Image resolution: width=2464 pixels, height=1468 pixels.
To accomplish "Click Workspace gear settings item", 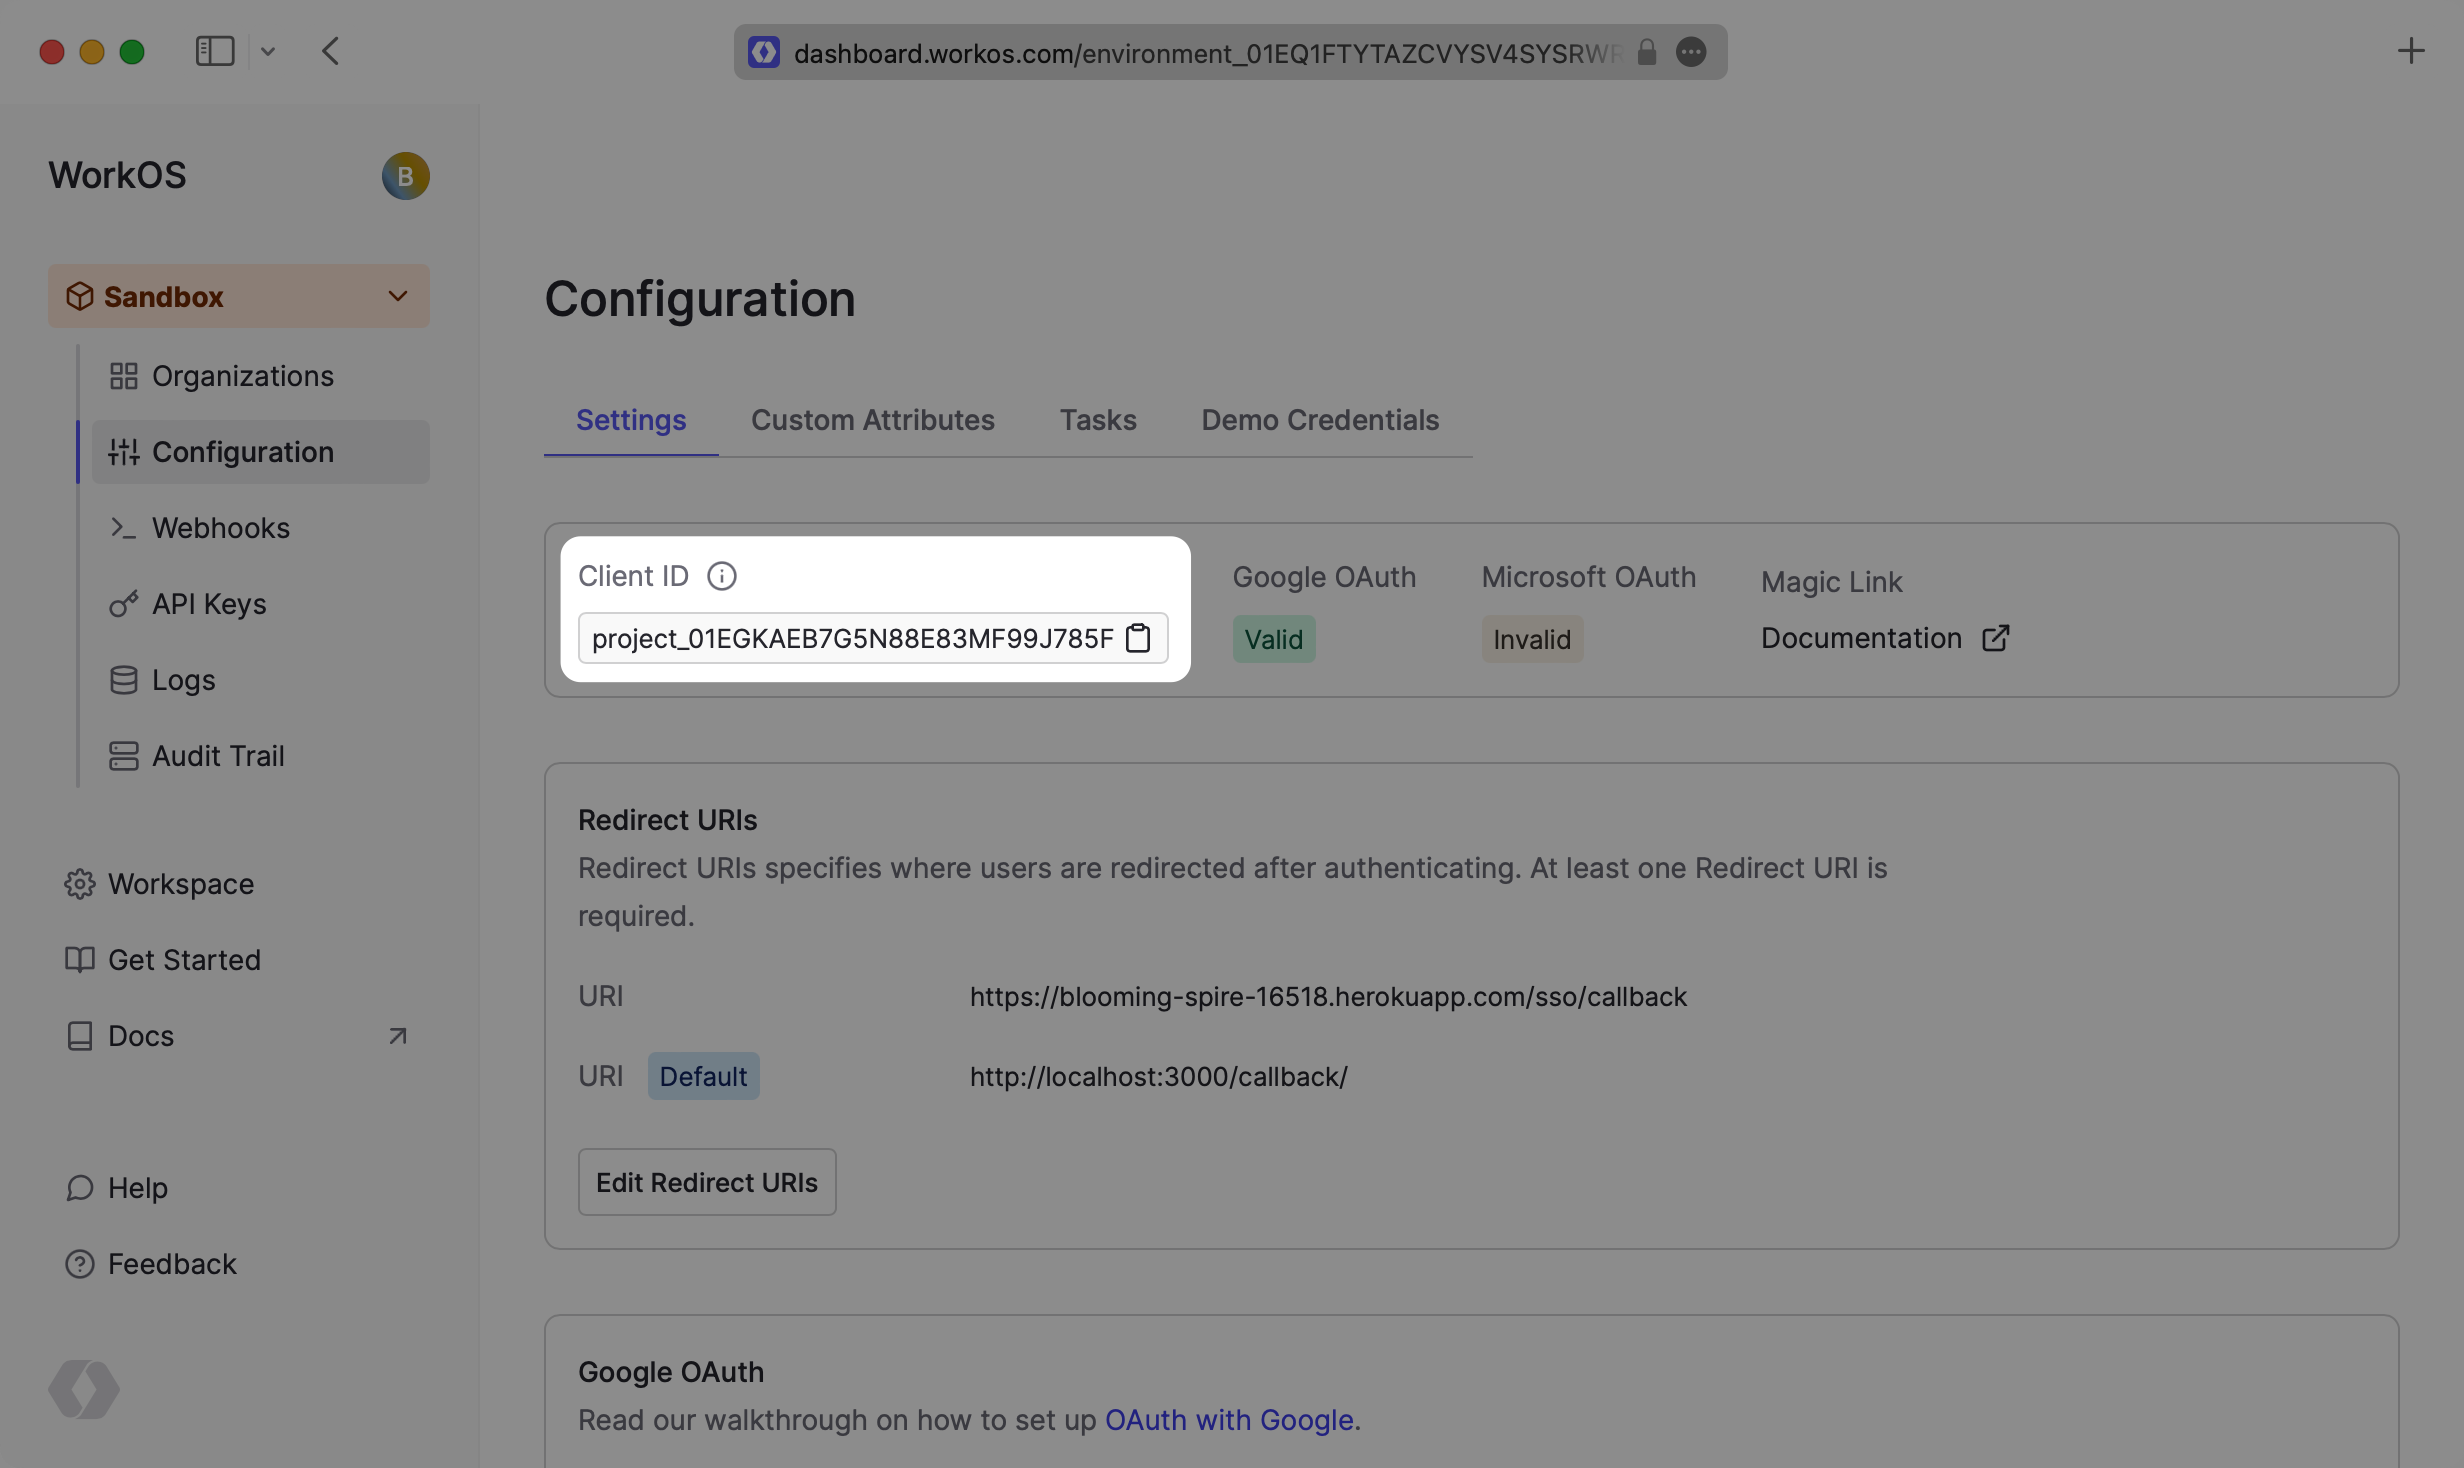I will [180, 884].
